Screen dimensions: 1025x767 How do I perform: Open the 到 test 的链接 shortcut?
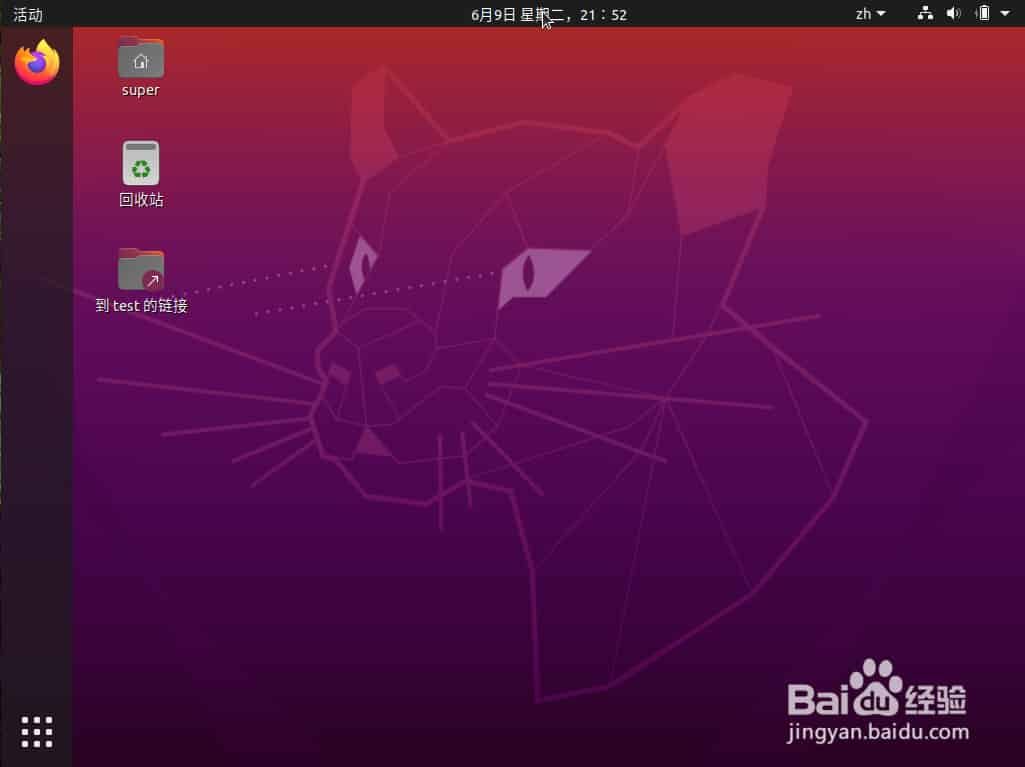point(140,269)
